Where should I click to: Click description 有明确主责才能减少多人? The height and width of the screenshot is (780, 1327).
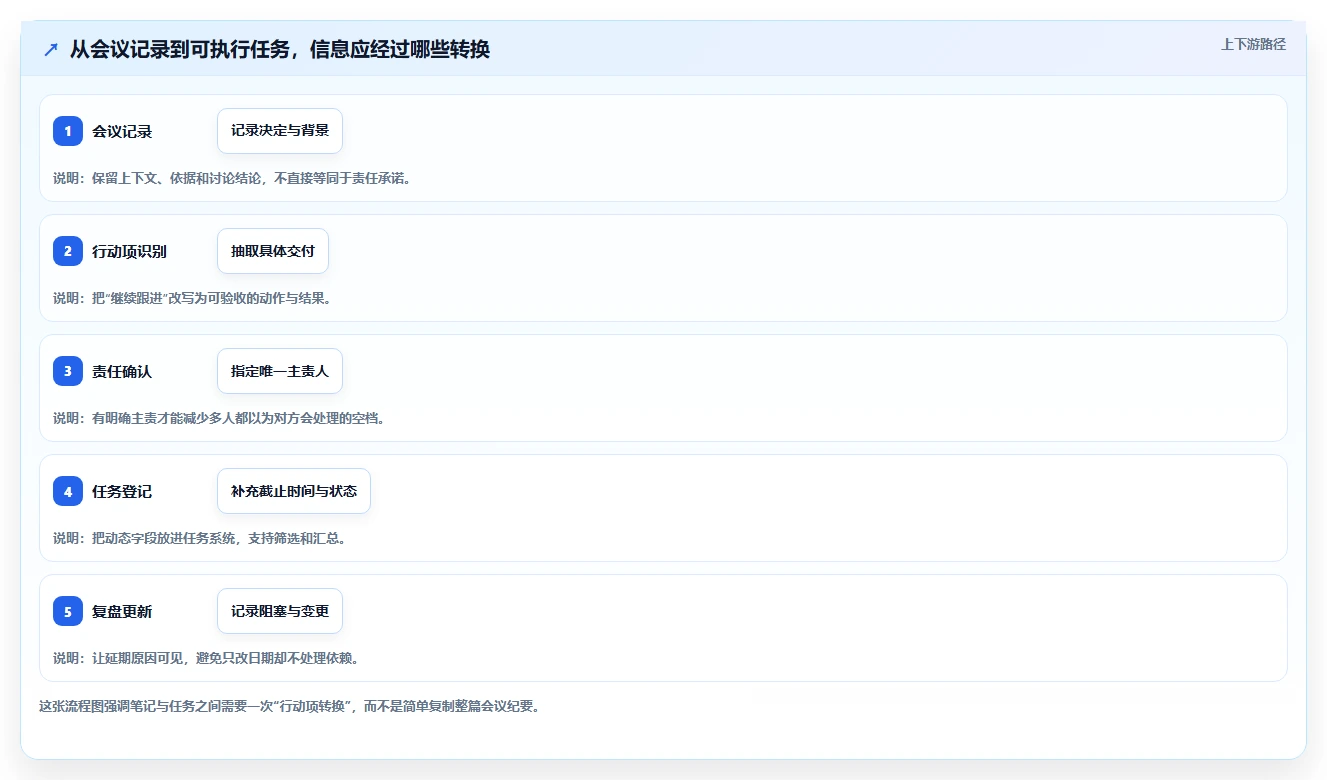click(219, 418)
